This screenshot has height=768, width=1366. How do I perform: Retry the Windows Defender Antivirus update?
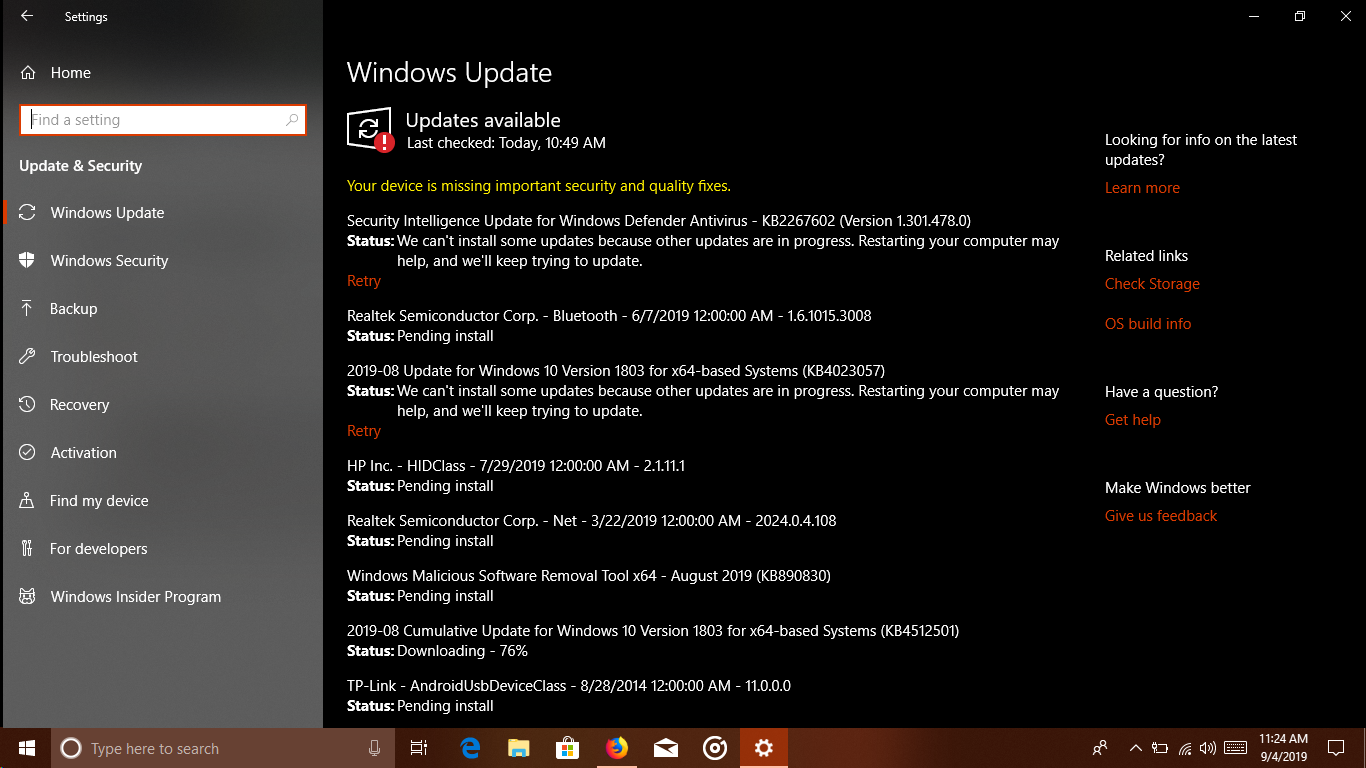pos(364,281)
